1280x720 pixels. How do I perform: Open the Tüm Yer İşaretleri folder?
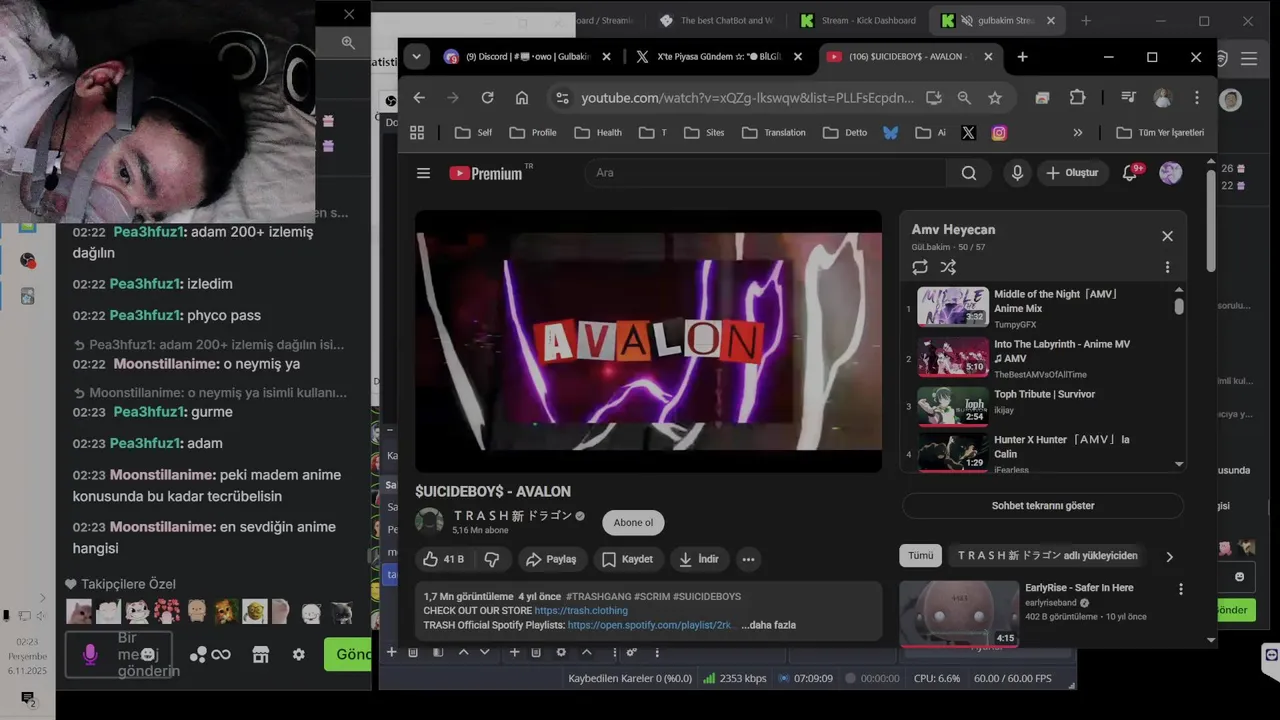point(1160,132)
